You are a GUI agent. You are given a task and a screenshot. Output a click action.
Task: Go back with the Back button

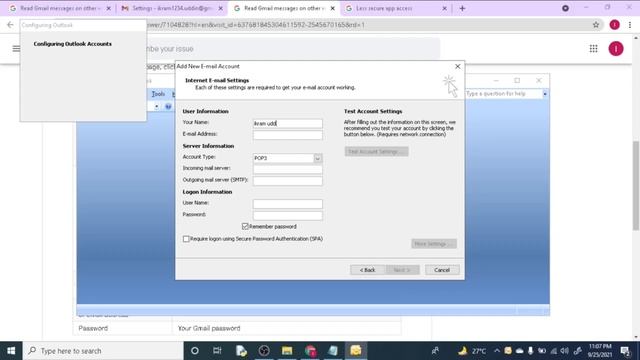click(367, 270)
